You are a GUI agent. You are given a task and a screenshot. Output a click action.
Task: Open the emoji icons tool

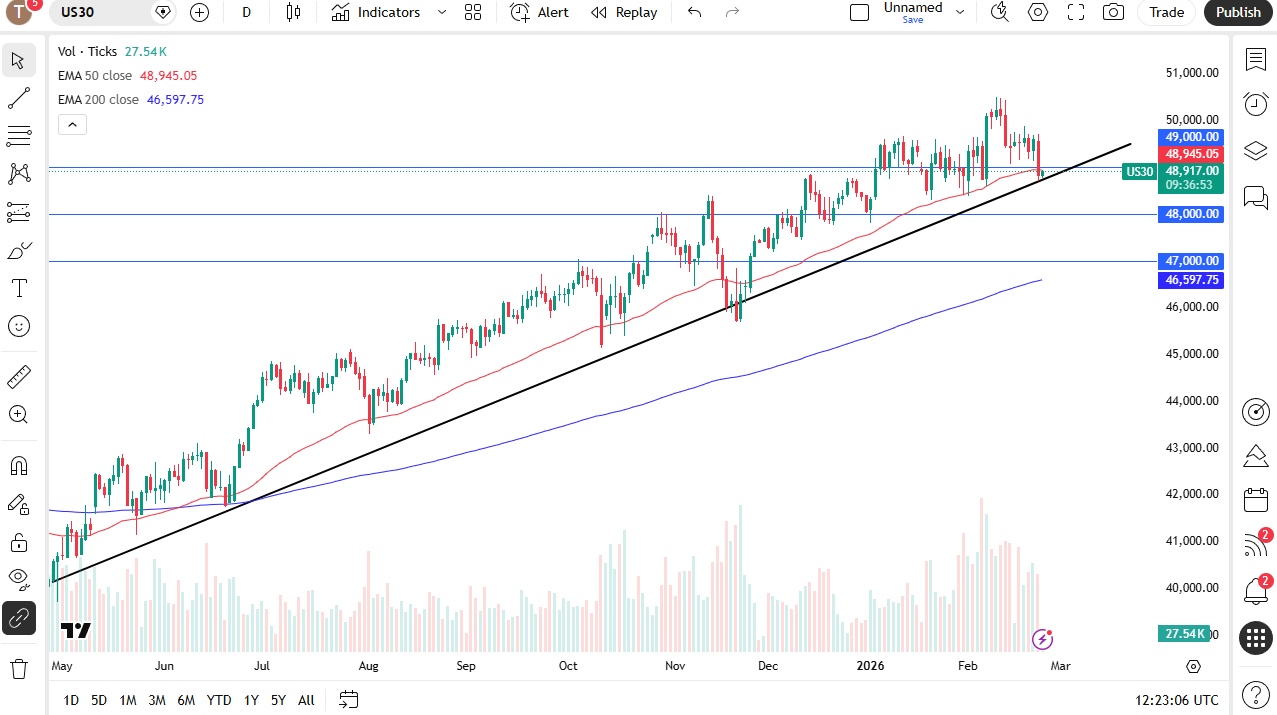[18, 326]
